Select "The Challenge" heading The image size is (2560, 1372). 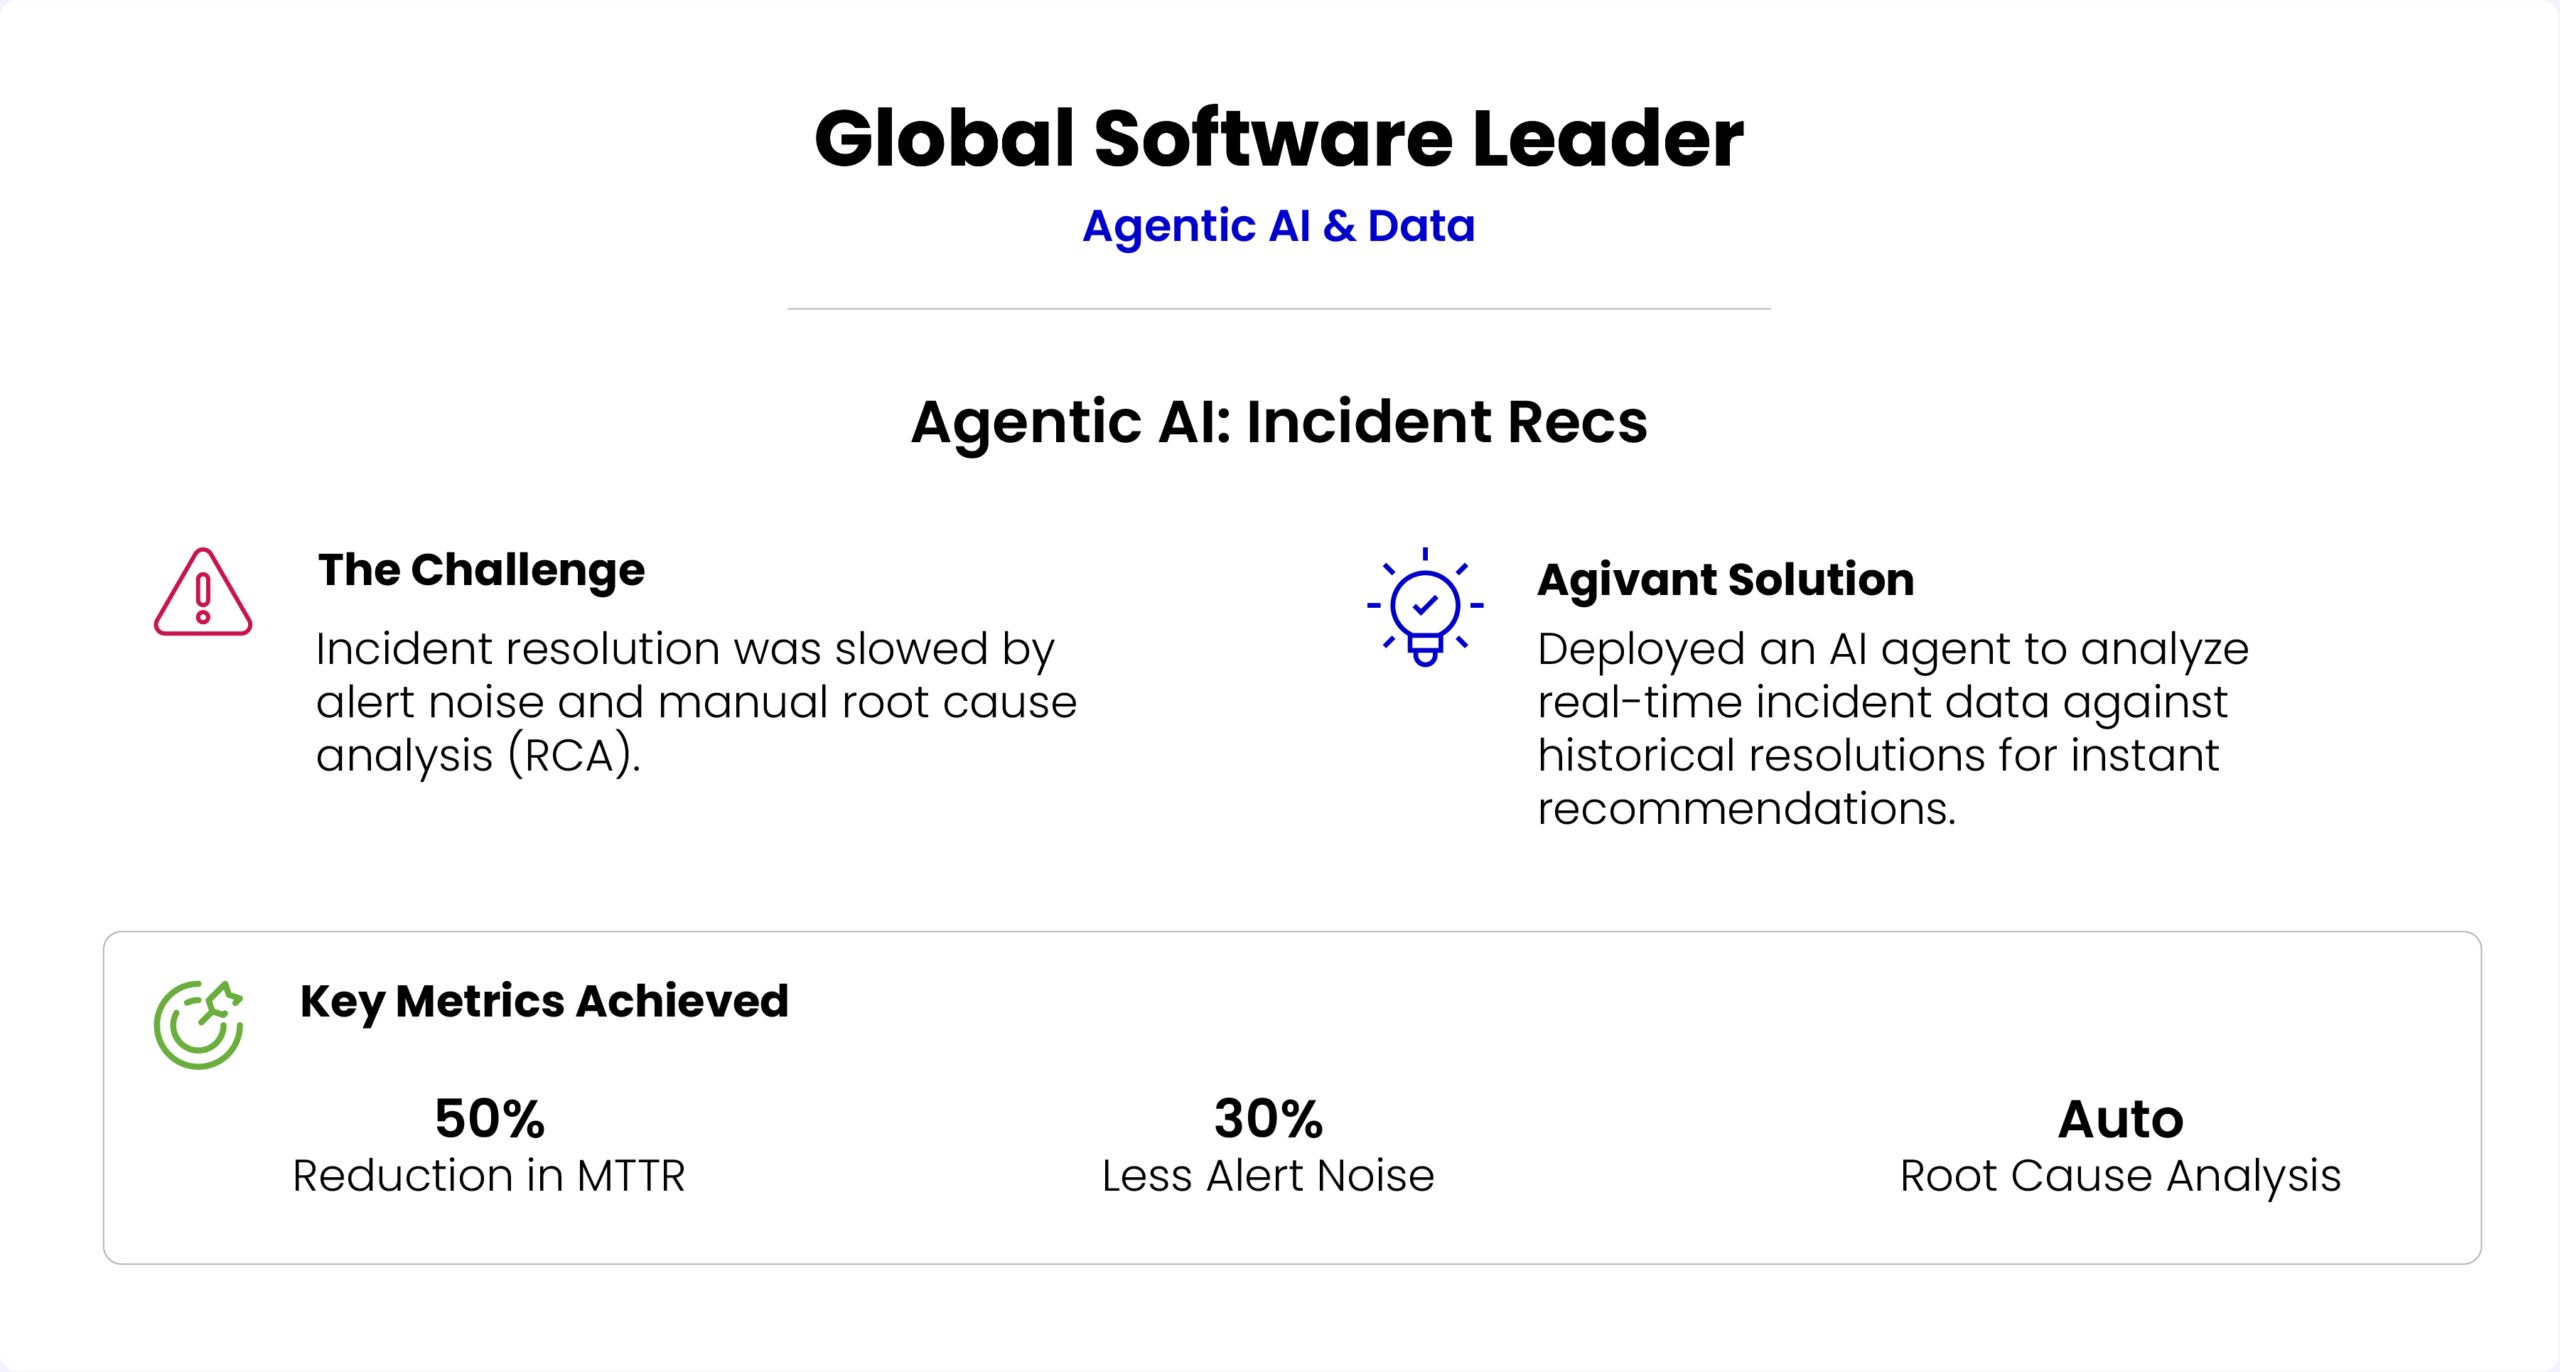click(x=481, y=570)
